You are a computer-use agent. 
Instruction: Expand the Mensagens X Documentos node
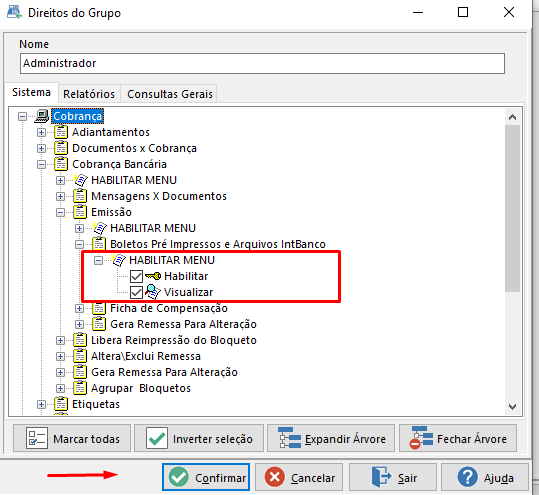pos(60,196)
